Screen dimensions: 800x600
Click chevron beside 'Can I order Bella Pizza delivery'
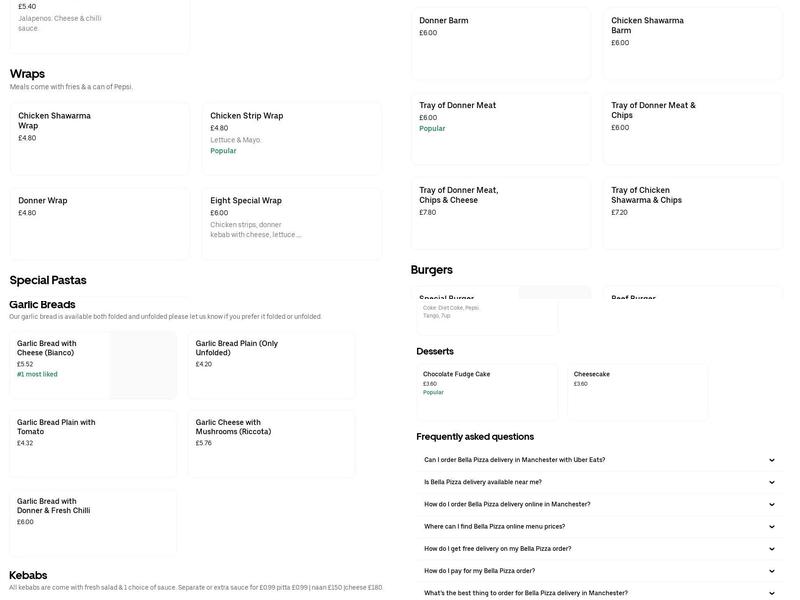[x=771, y=460]
